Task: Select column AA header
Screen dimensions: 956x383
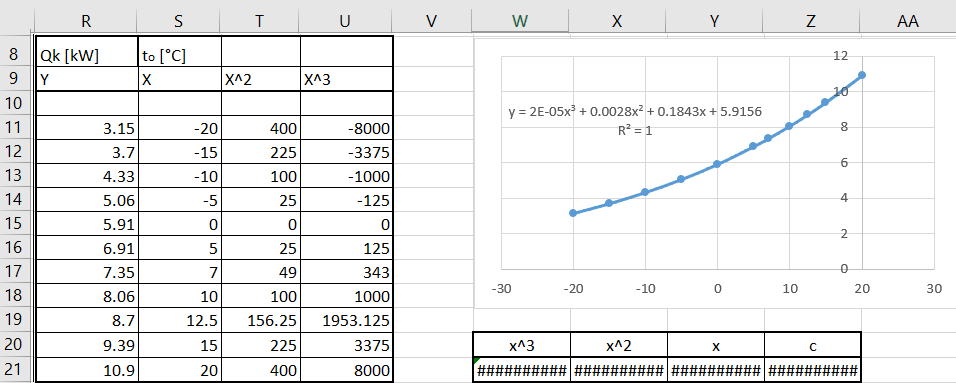Action: pos(908,21)
